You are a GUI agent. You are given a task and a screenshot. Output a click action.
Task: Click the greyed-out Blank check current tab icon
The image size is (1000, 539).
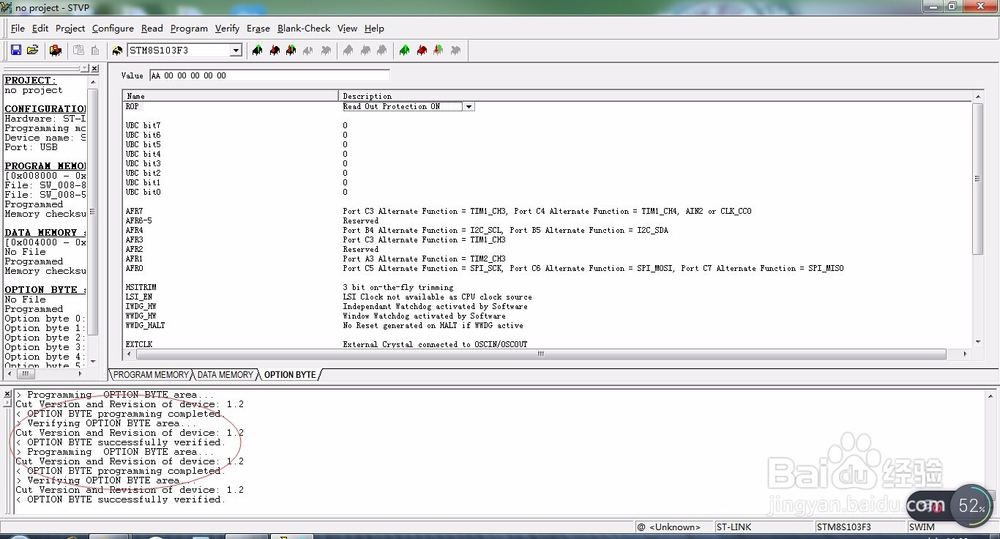pos(325,50)
